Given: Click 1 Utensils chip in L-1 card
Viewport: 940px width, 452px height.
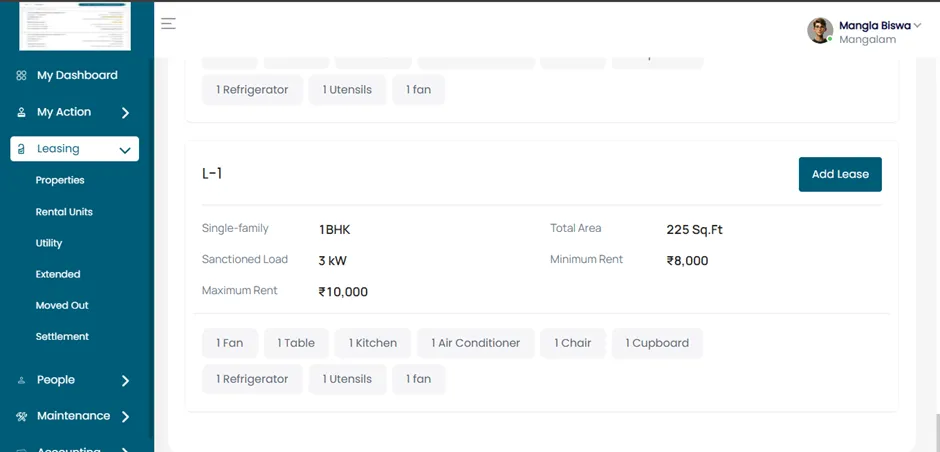Looking at the screenshot, I should click(x=347, y=379).
